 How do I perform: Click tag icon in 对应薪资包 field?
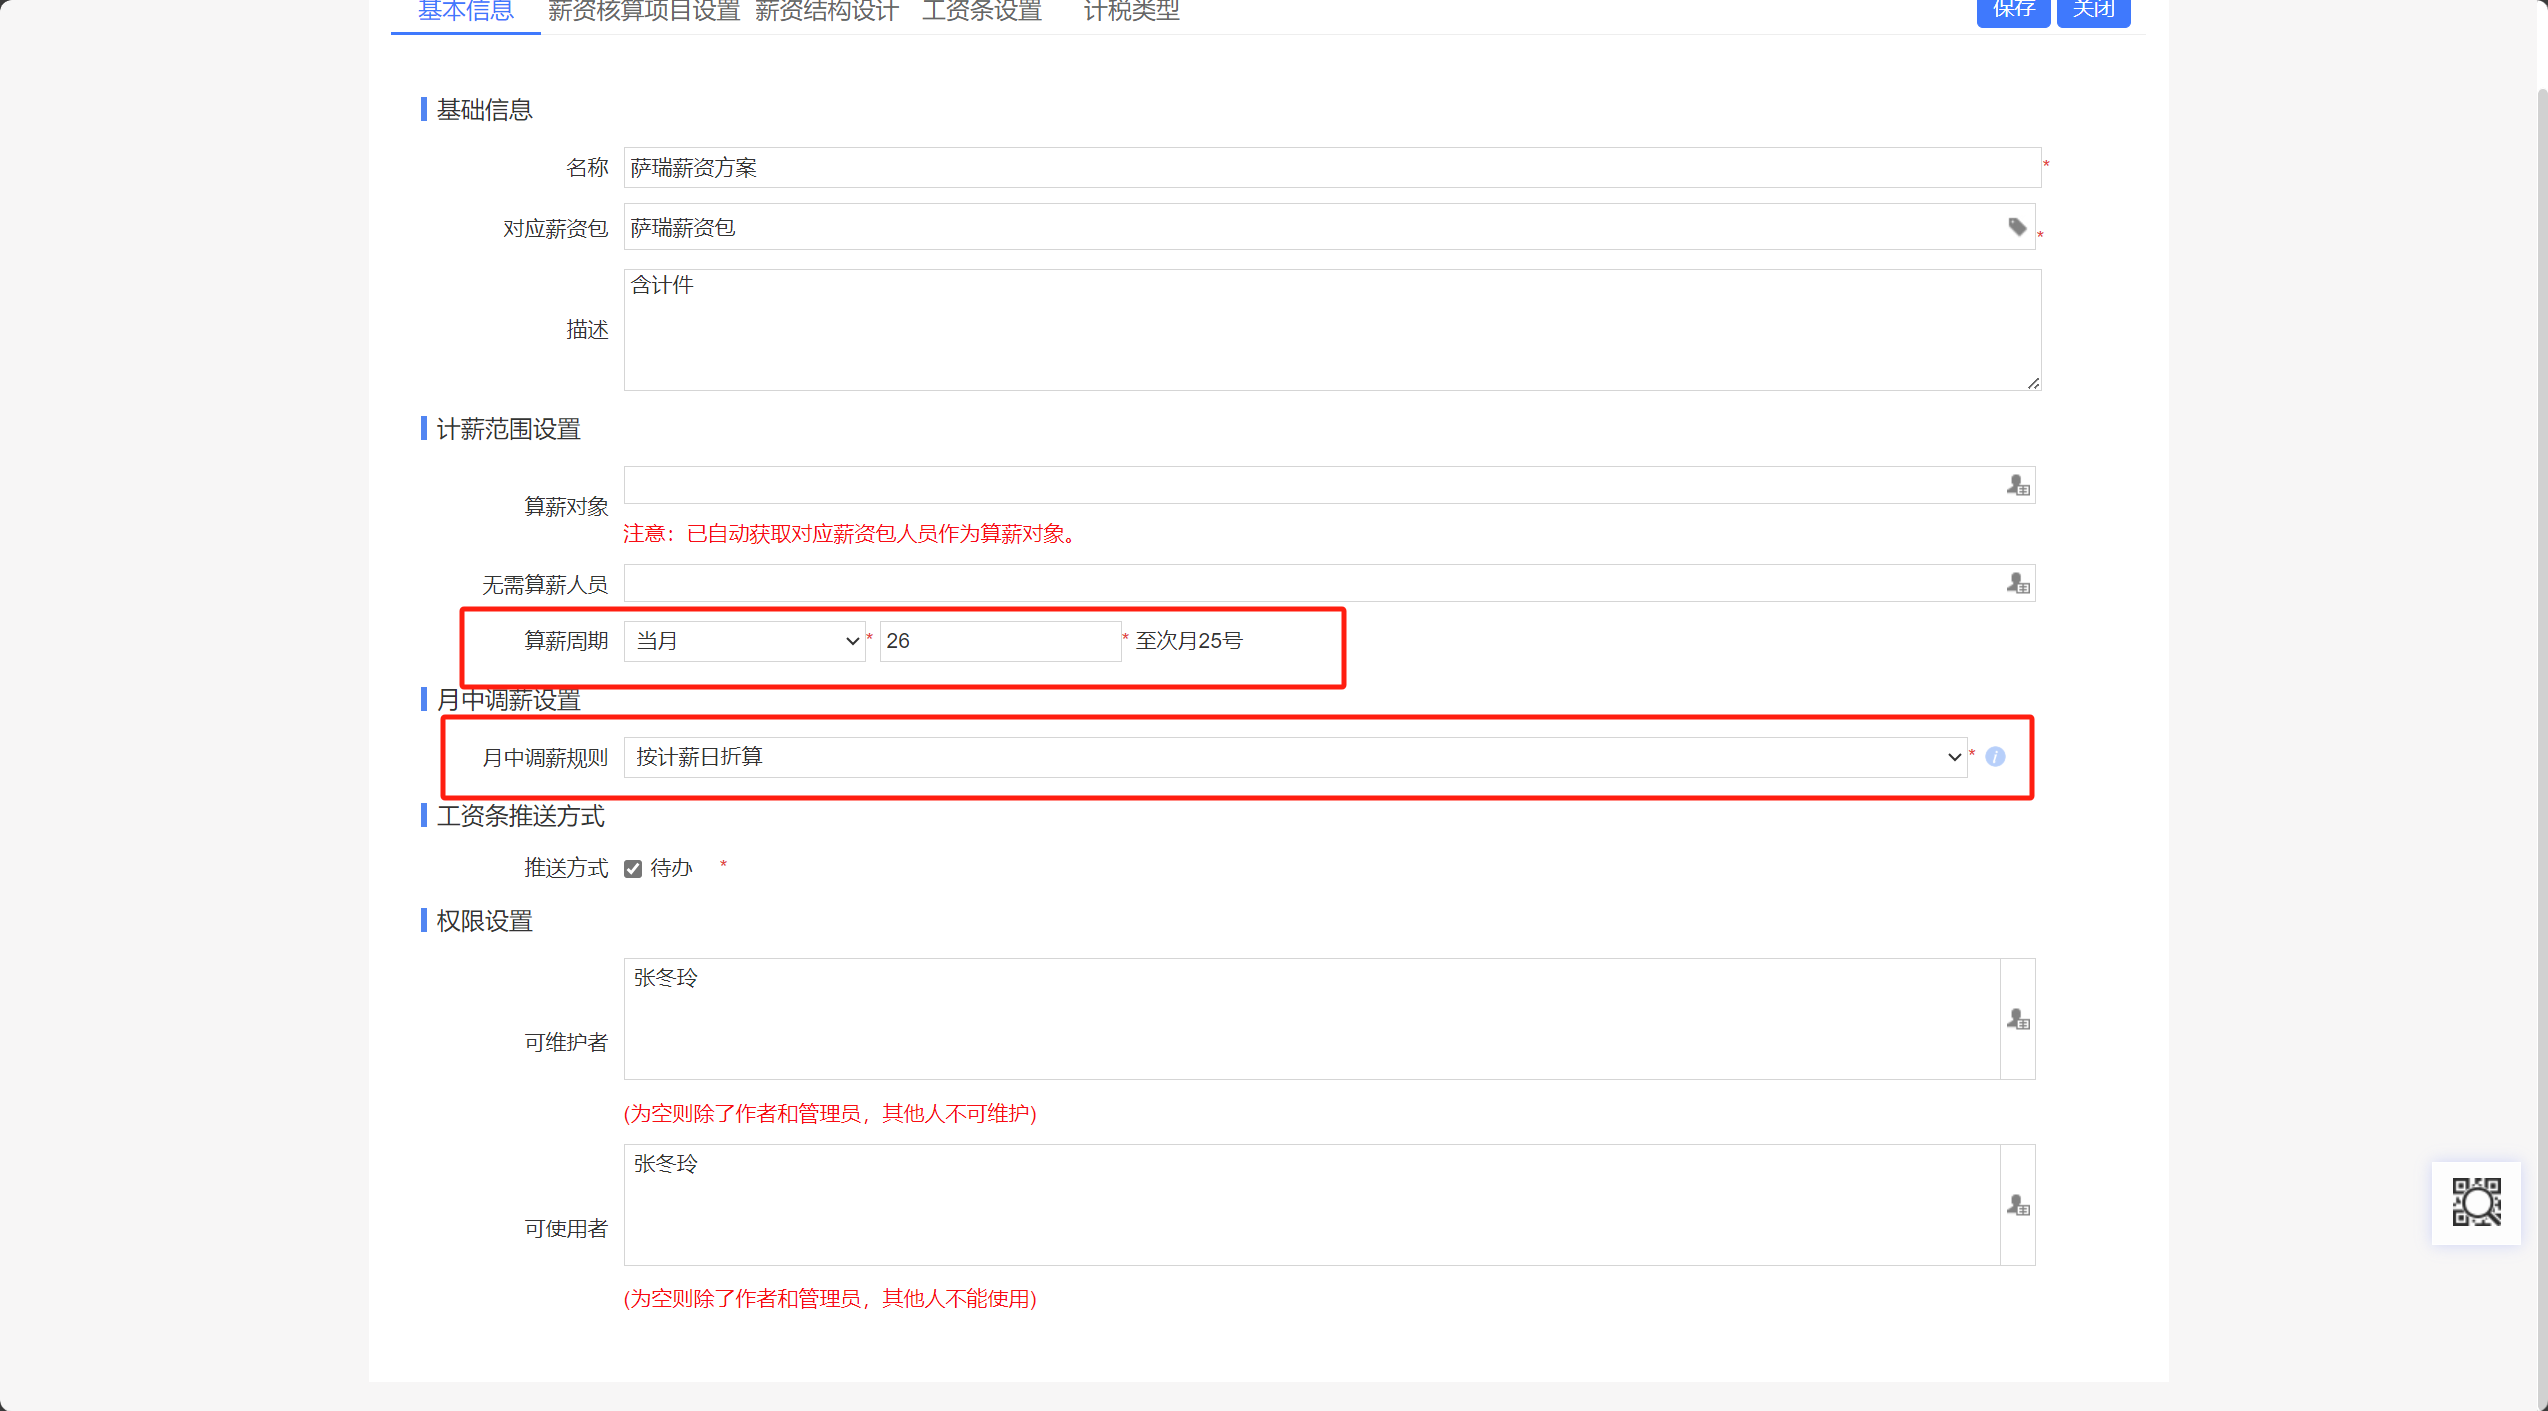coord(2017,227)
